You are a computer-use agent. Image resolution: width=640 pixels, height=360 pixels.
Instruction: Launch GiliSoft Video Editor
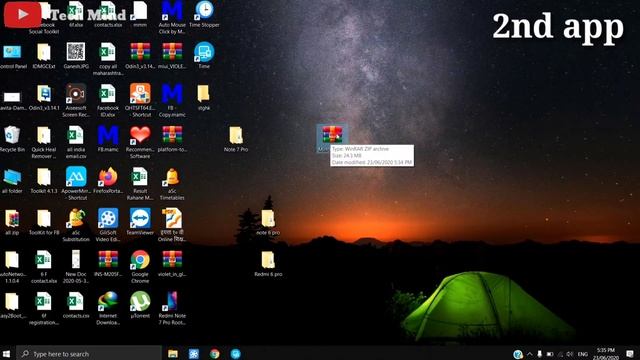click(x=108, y=225)
